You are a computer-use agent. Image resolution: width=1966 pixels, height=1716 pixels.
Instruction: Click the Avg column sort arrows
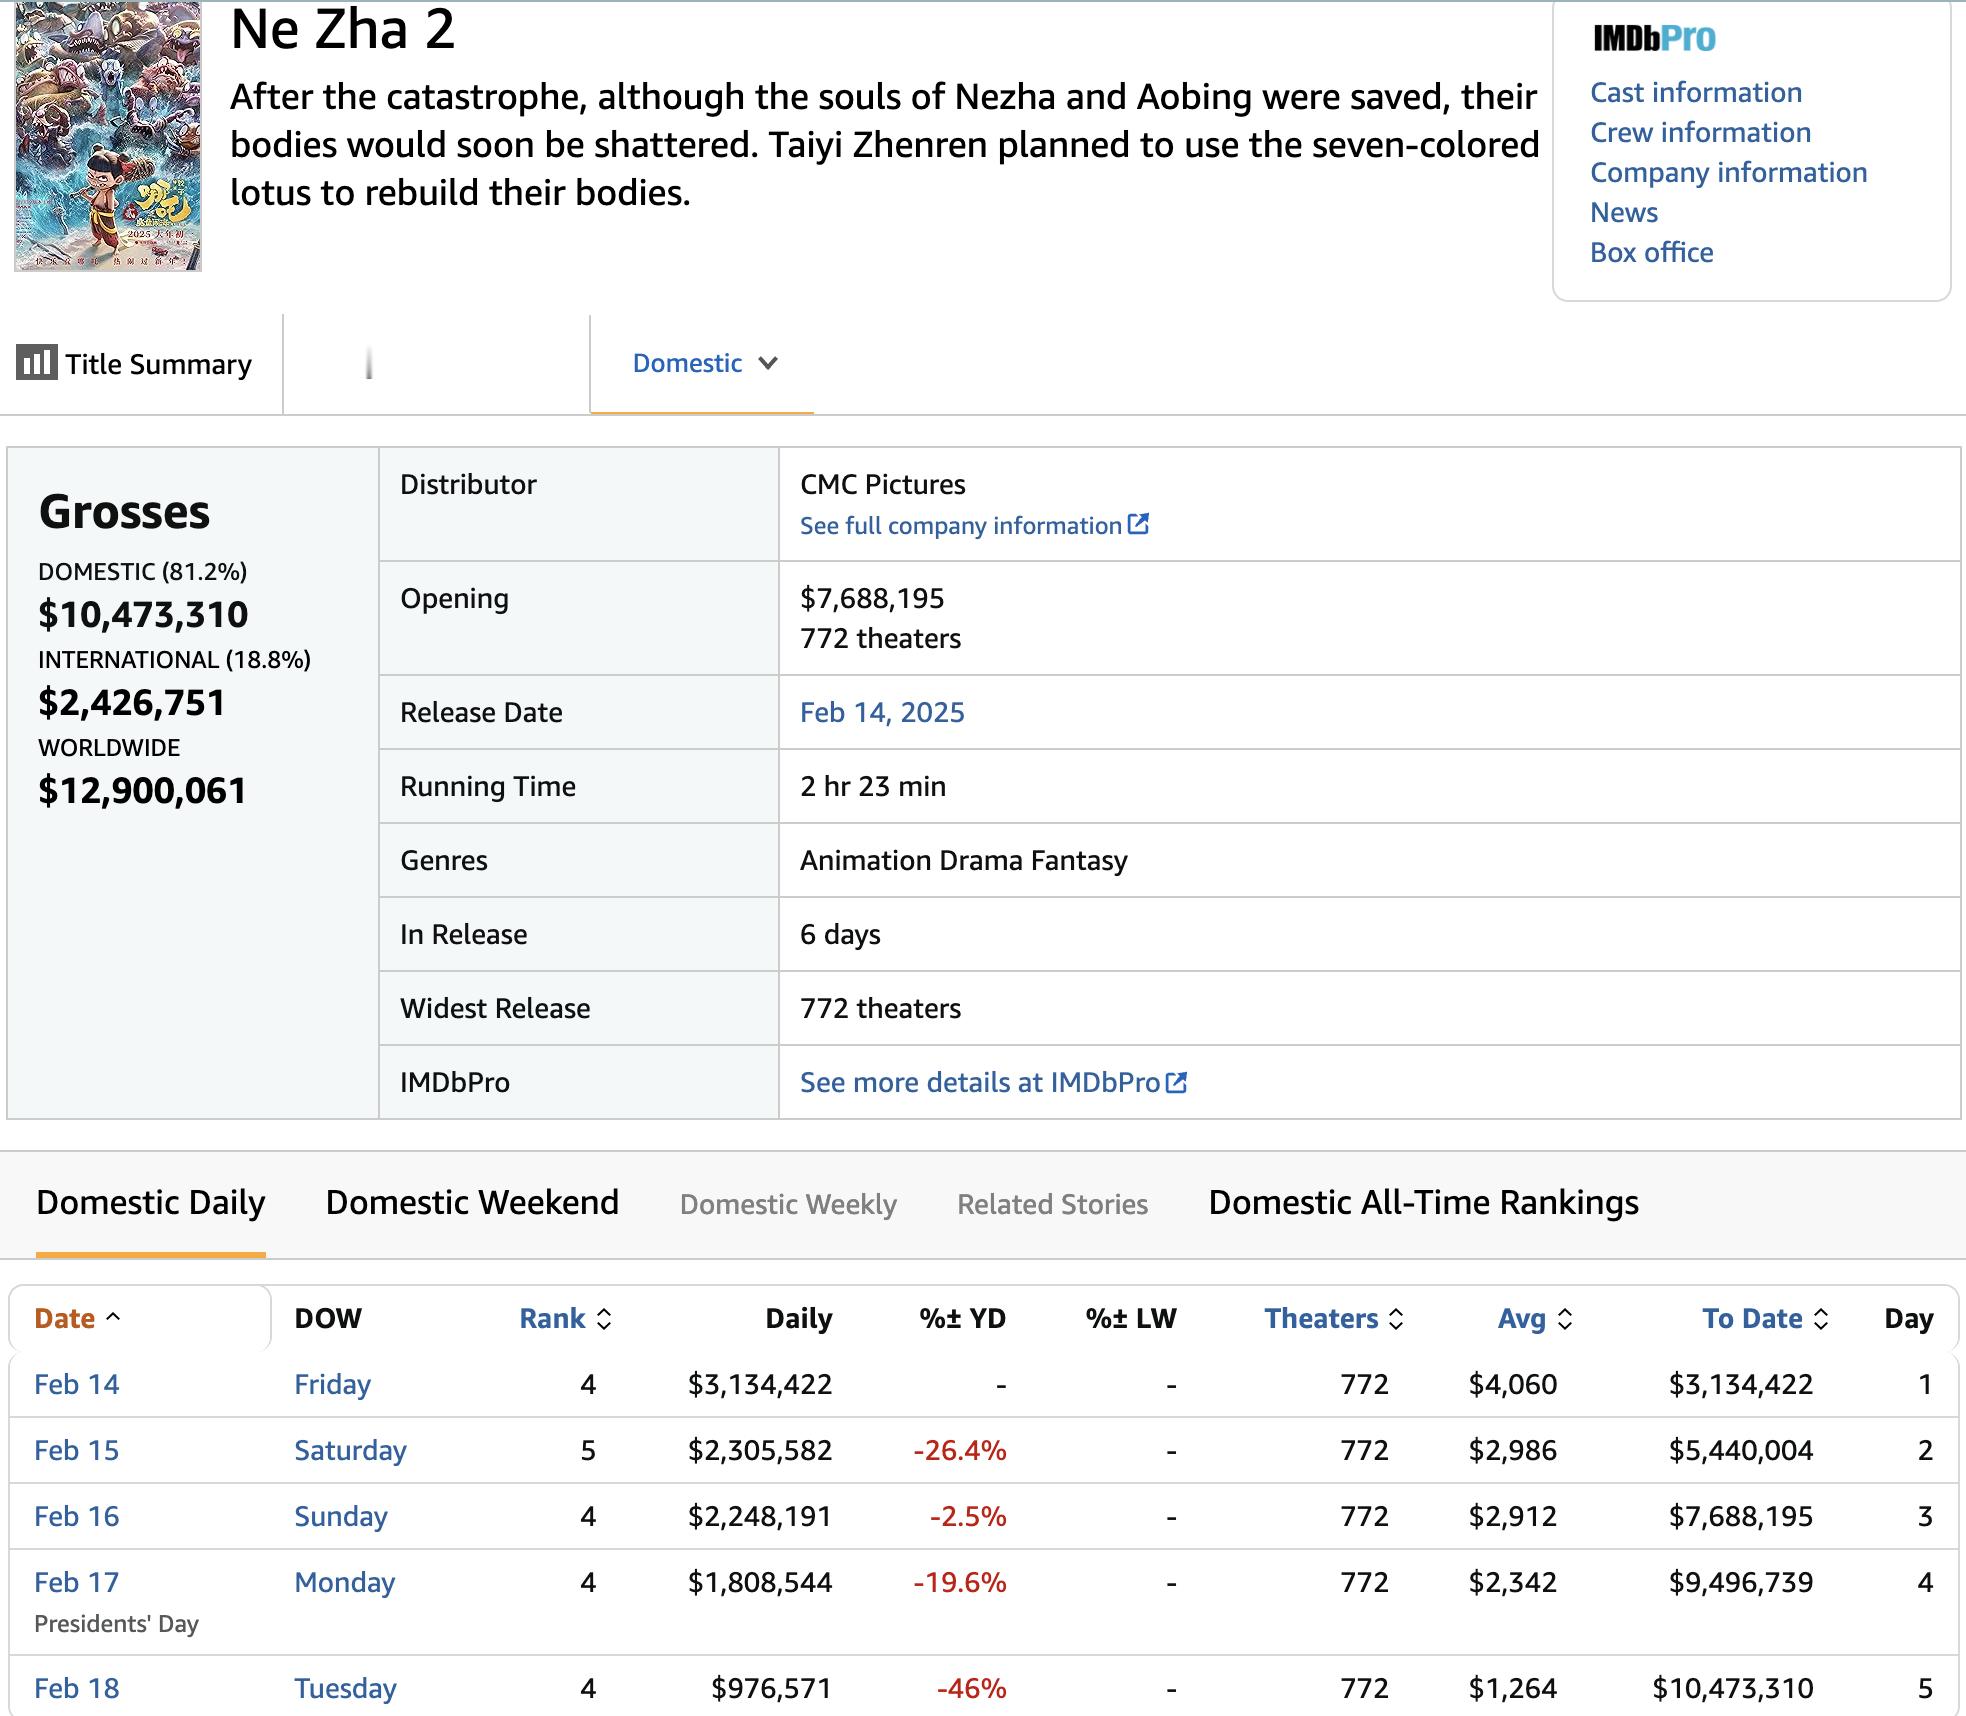(x=1565, y=1319)
